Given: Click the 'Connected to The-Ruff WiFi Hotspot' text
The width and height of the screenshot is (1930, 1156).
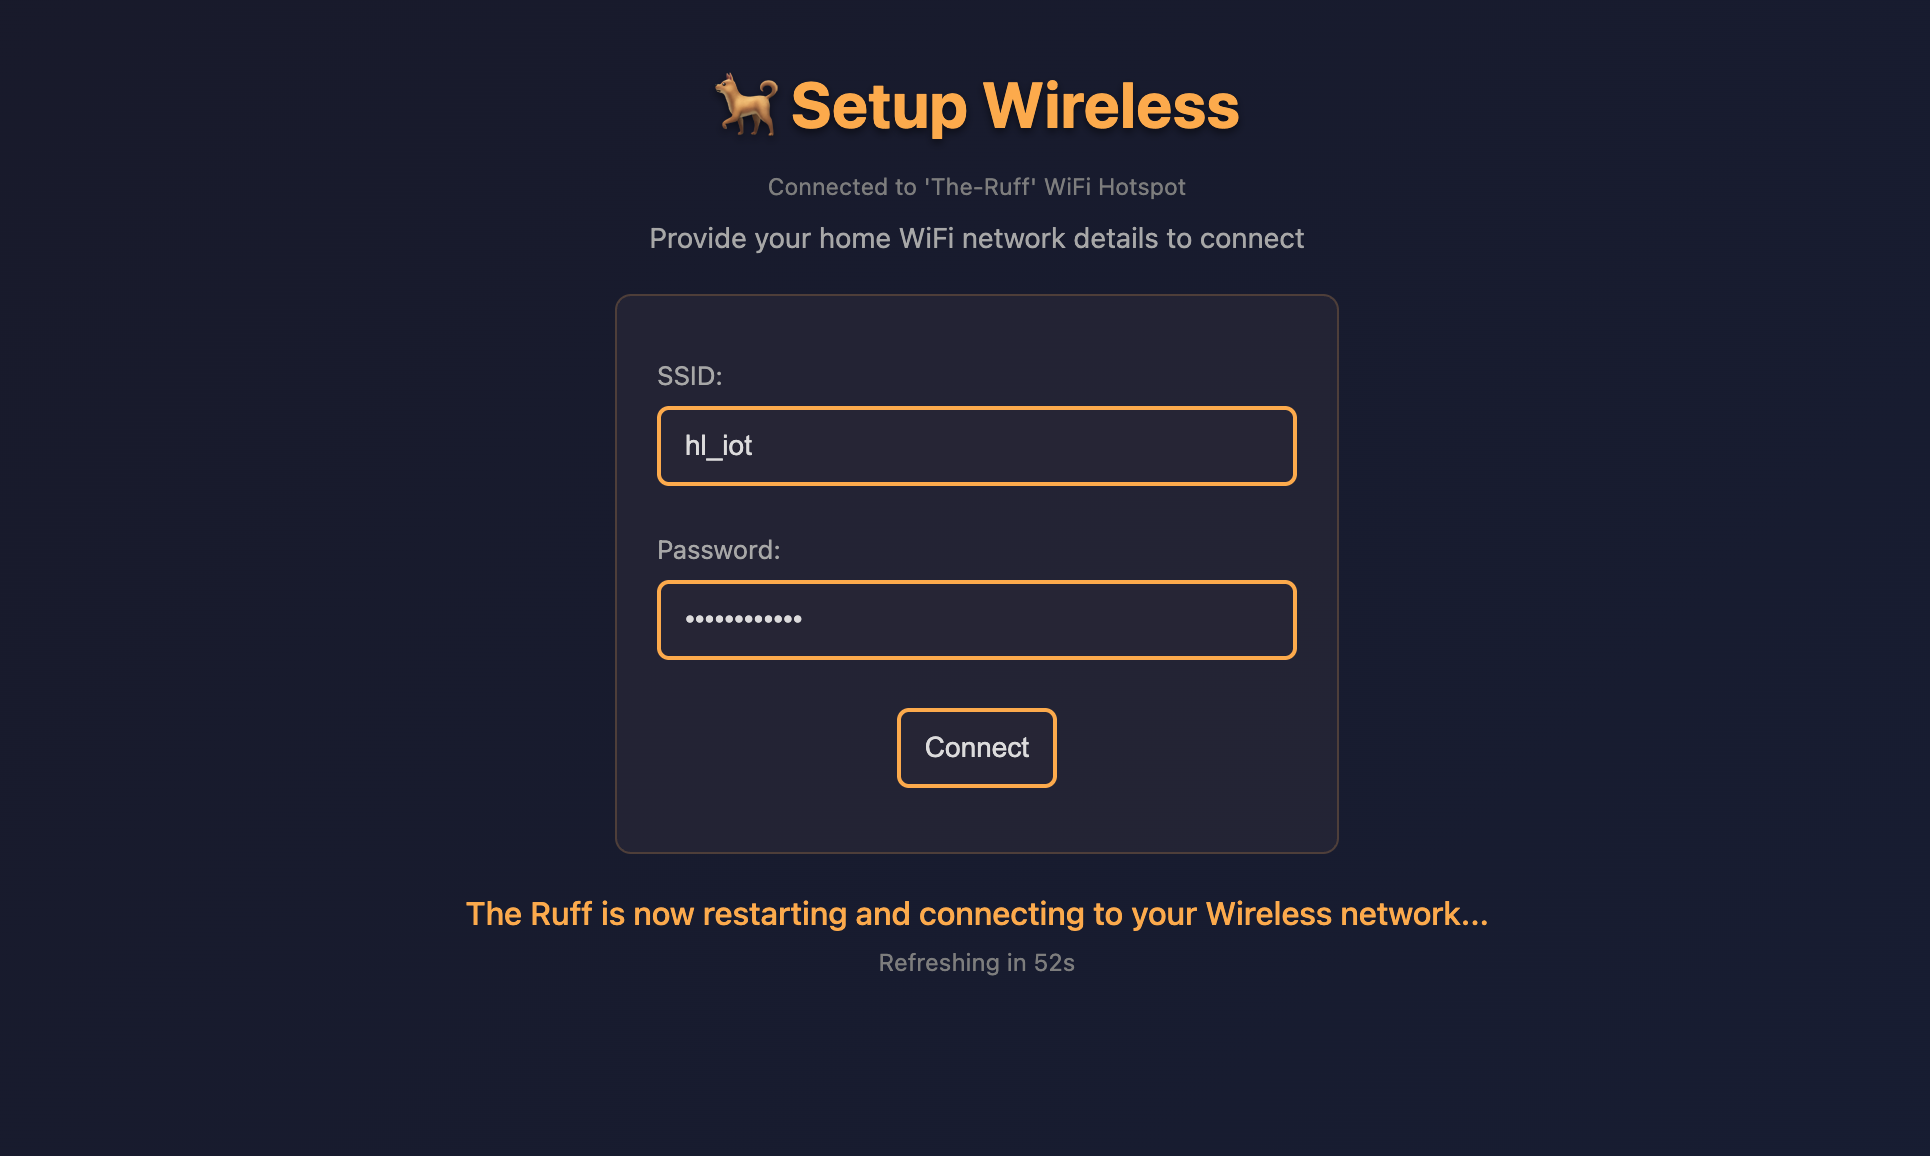Looking at the screenshot, I should [976, 186].
